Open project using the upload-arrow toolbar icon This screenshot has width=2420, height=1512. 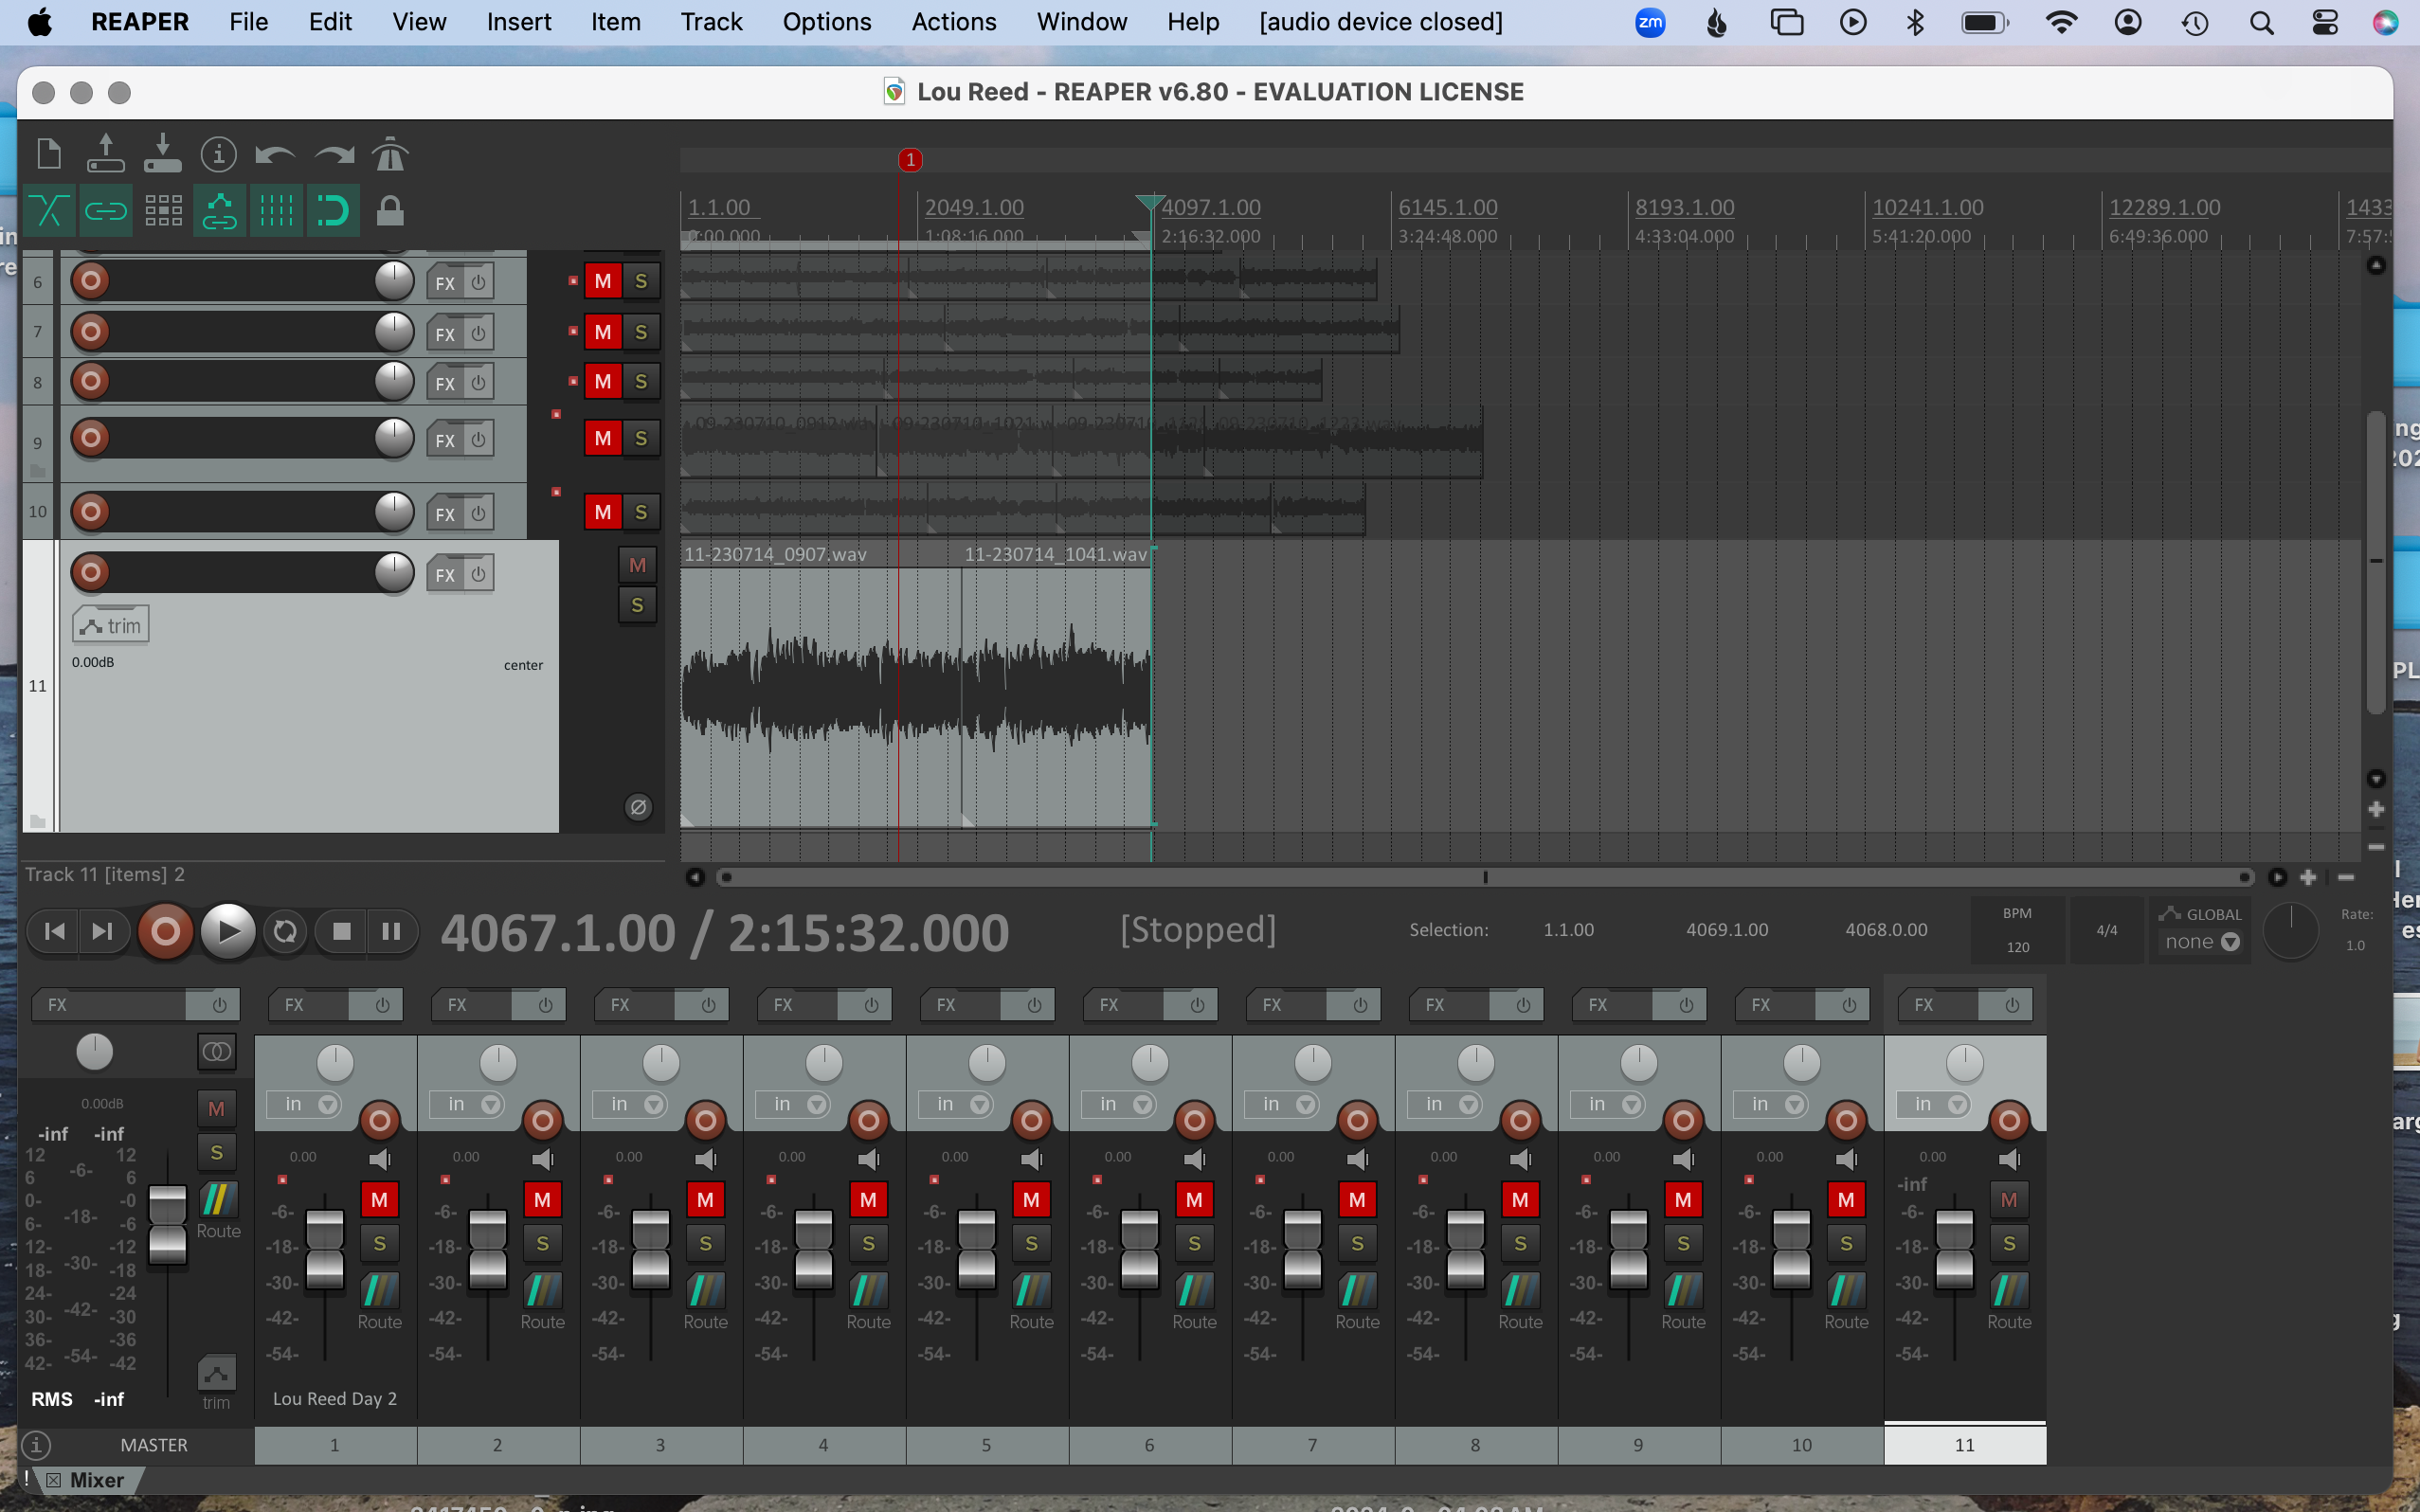click(105, 155)
